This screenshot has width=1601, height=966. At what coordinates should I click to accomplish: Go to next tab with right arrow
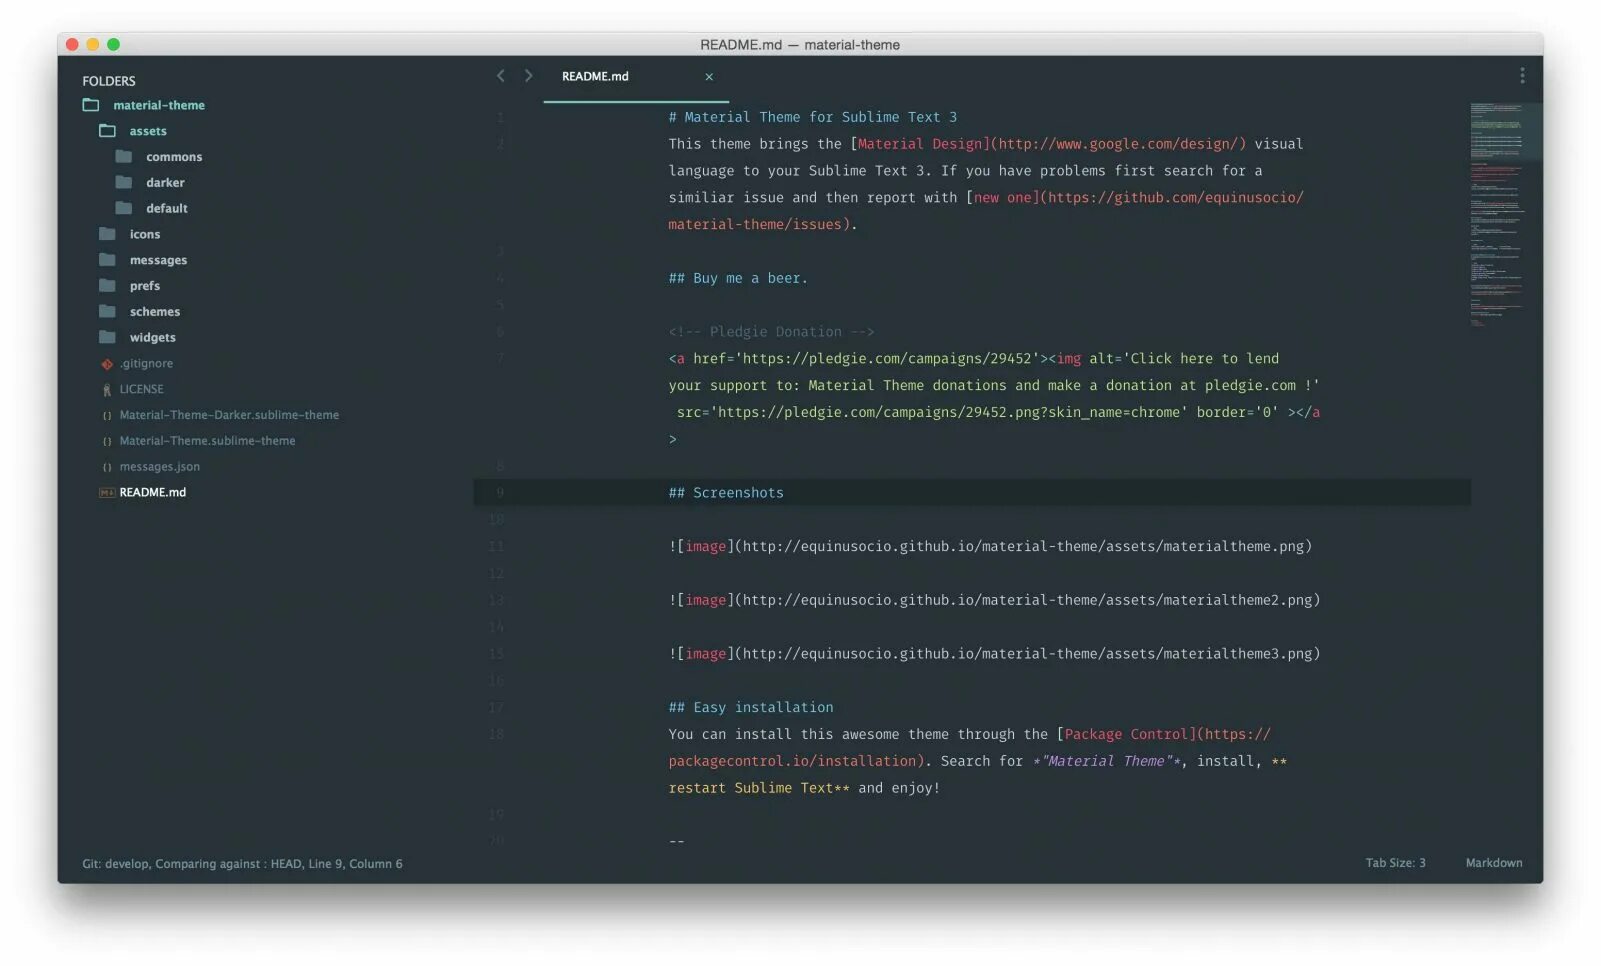click(x=528, y=76)
